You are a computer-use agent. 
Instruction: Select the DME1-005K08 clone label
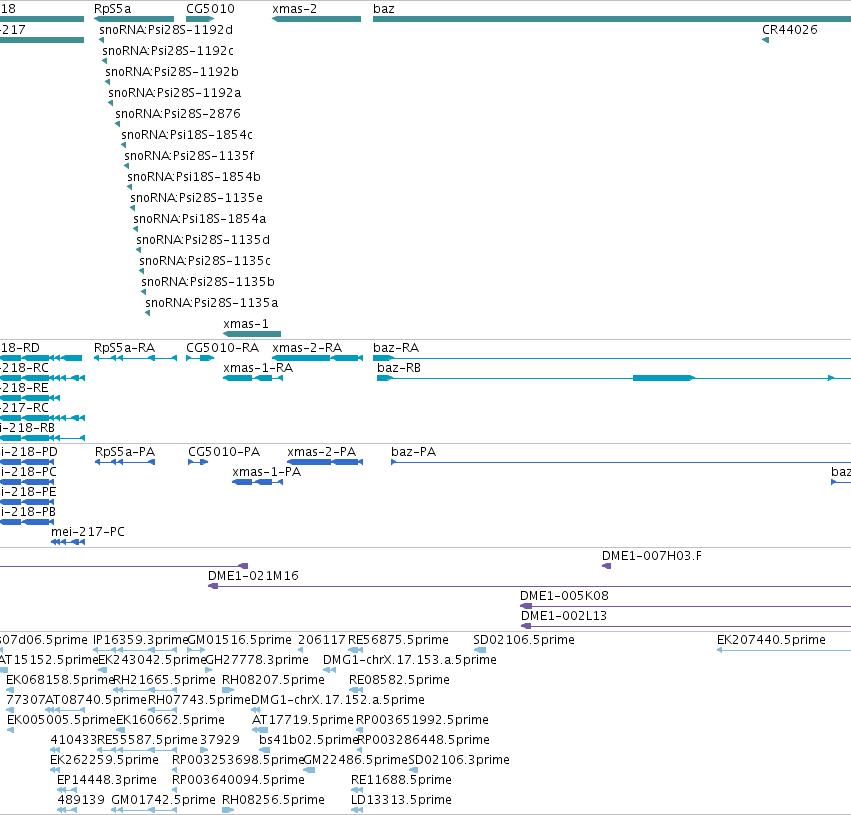coord(564,596)
